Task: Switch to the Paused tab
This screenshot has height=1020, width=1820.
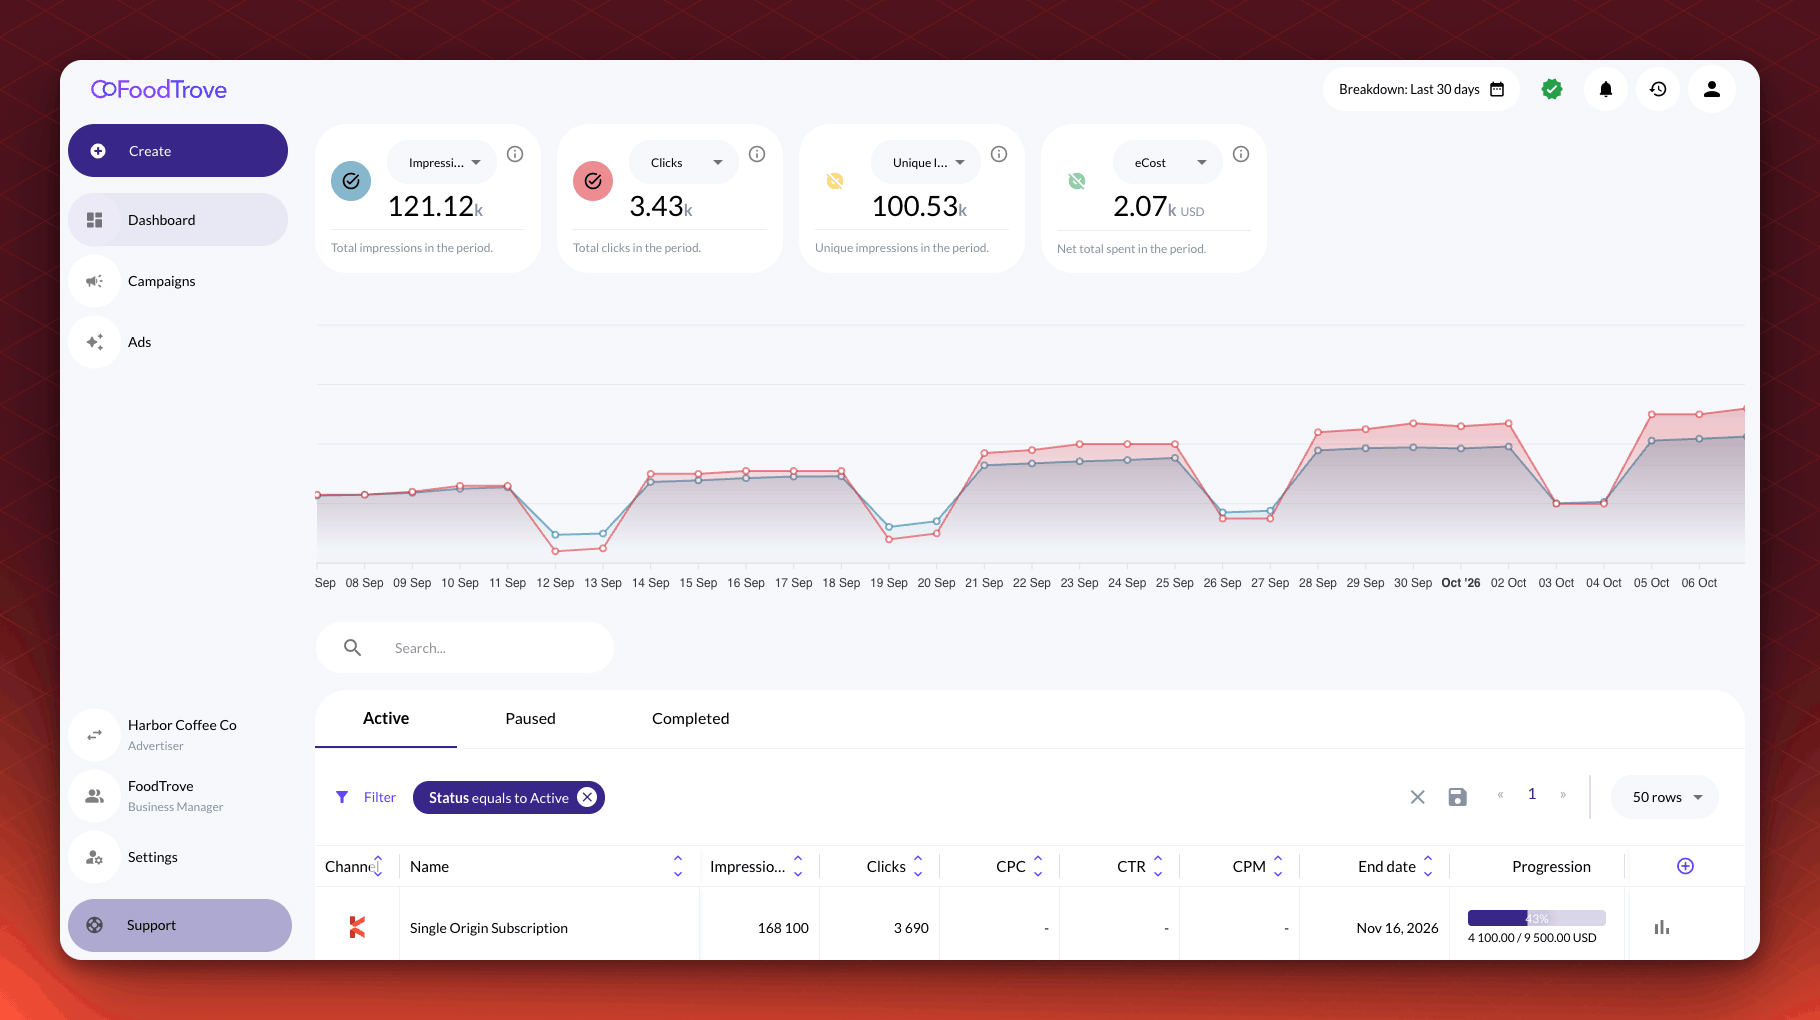Action: point(530,718)
